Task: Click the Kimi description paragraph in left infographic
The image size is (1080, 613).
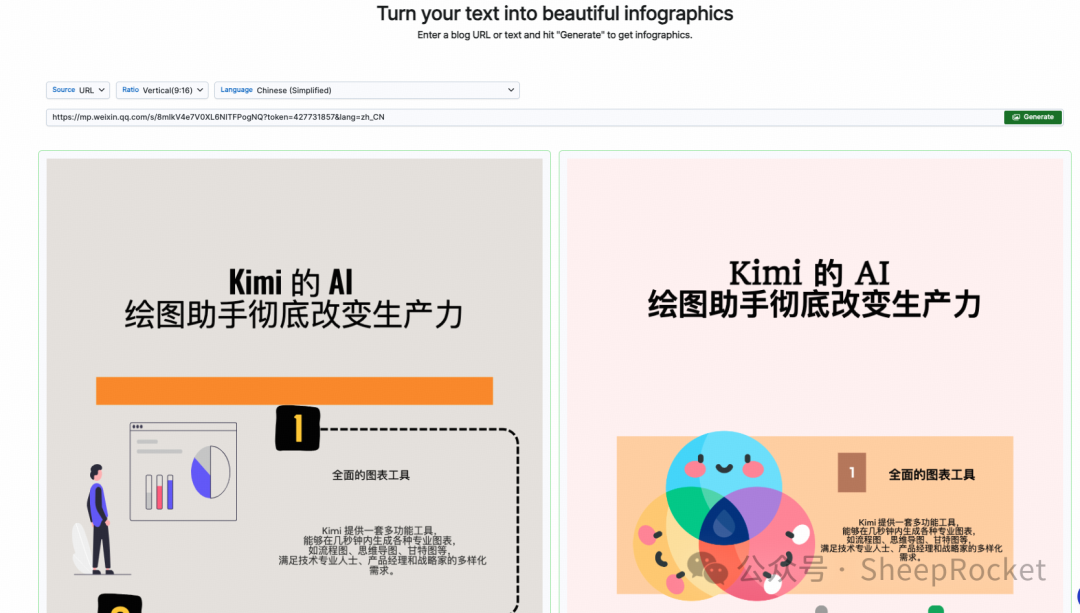Action: coord(382,550)
